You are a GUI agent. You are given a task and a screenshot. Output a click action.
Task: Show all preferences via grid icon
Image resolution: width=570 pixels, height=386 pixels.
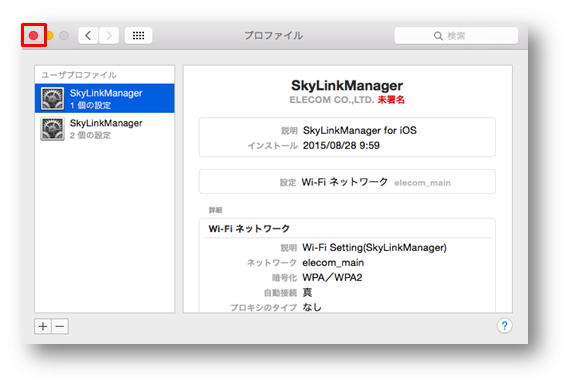coord(139,35)
